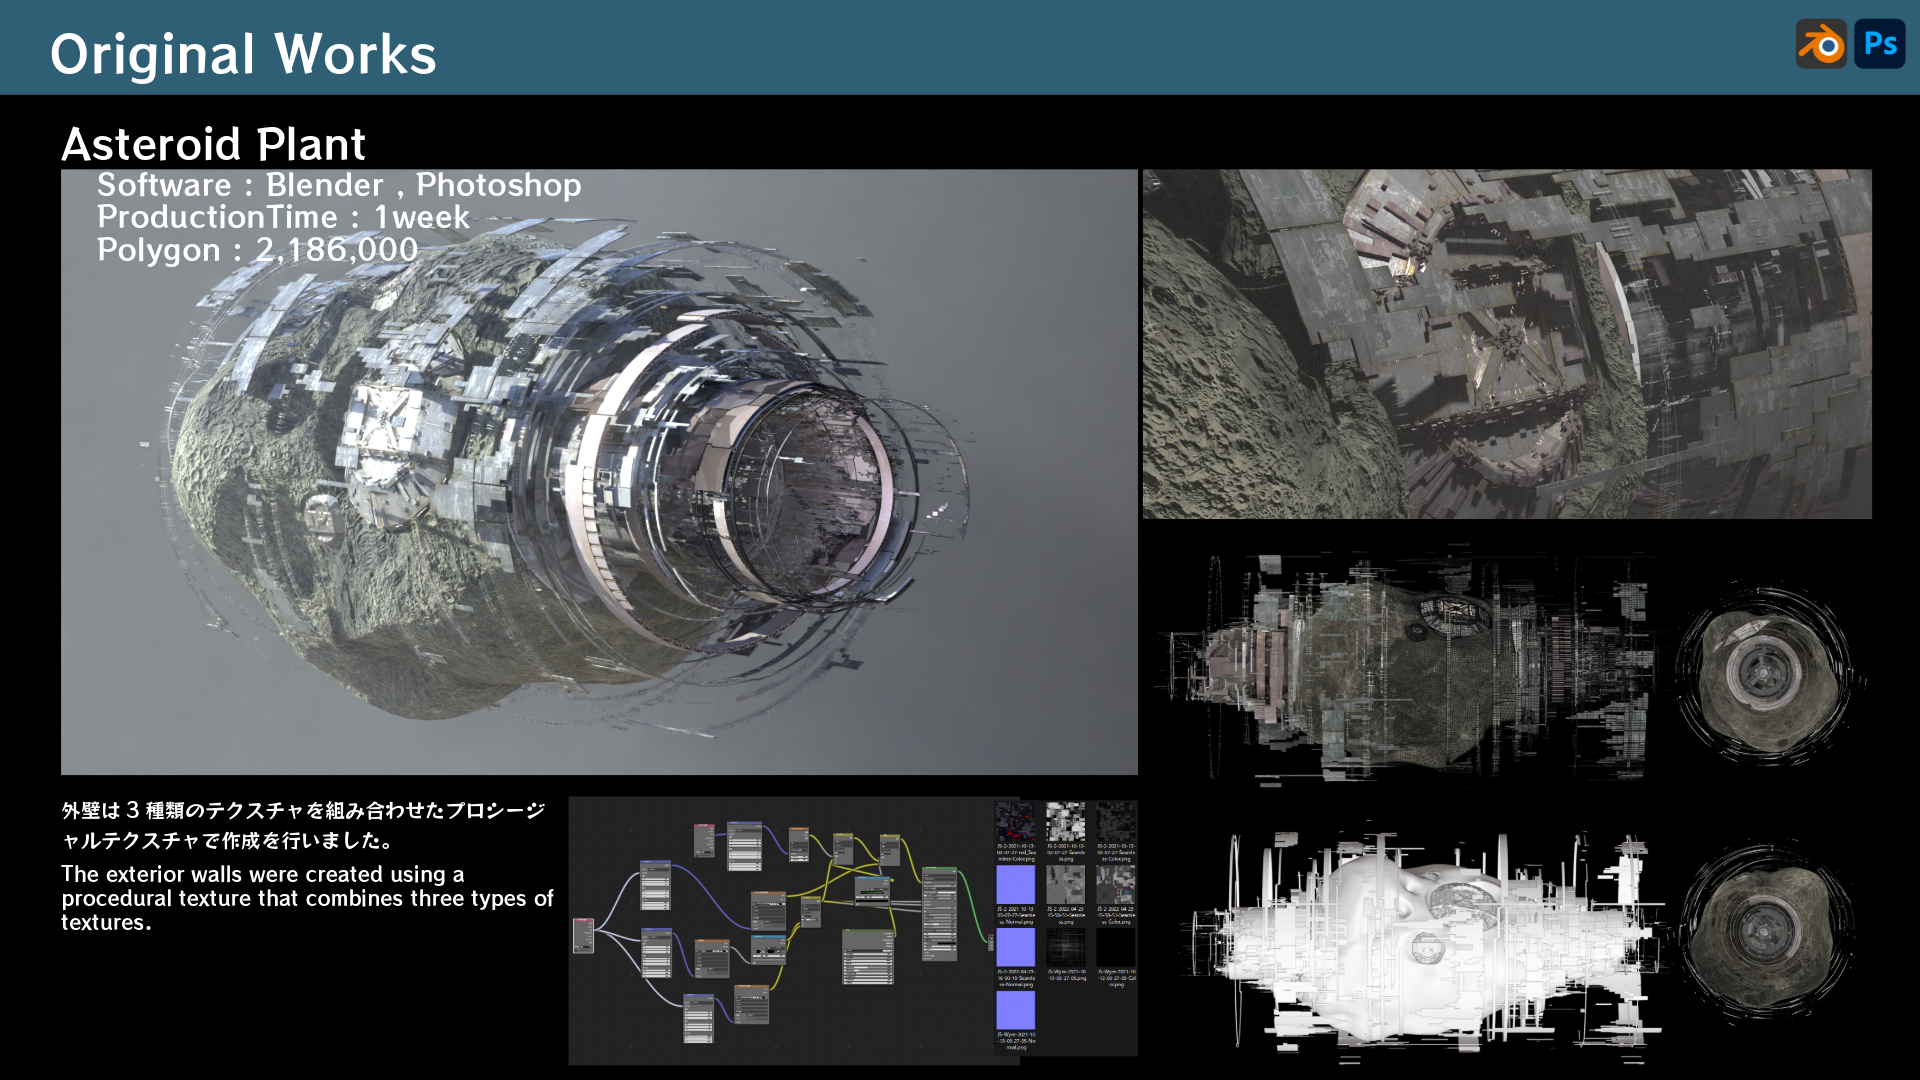Click the upper circular front-view render

(1765, 675)
